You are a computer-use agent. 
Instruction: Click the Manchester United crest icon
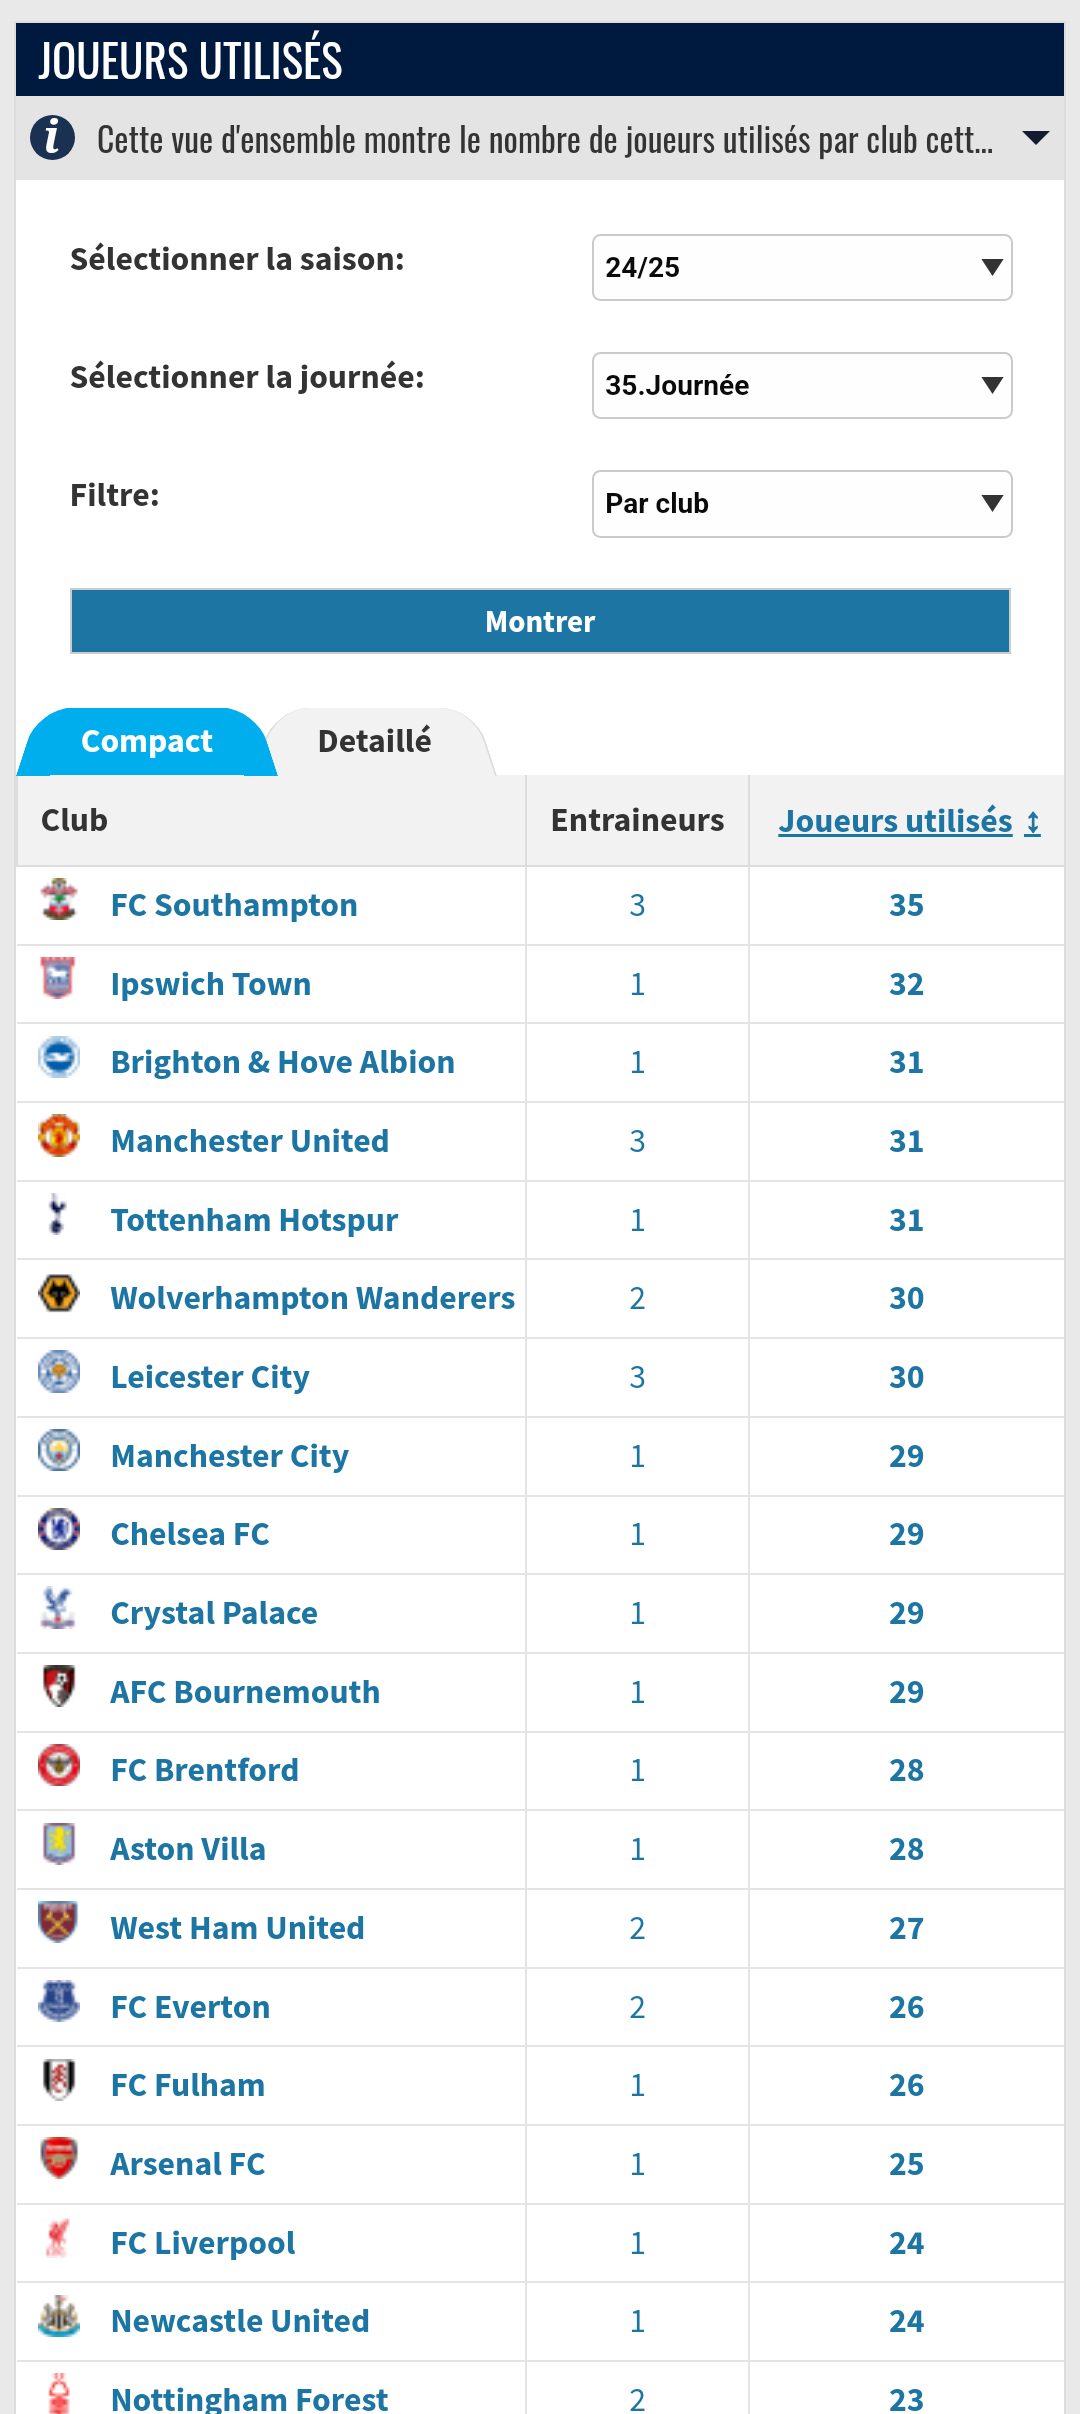tap(59, 1136)
